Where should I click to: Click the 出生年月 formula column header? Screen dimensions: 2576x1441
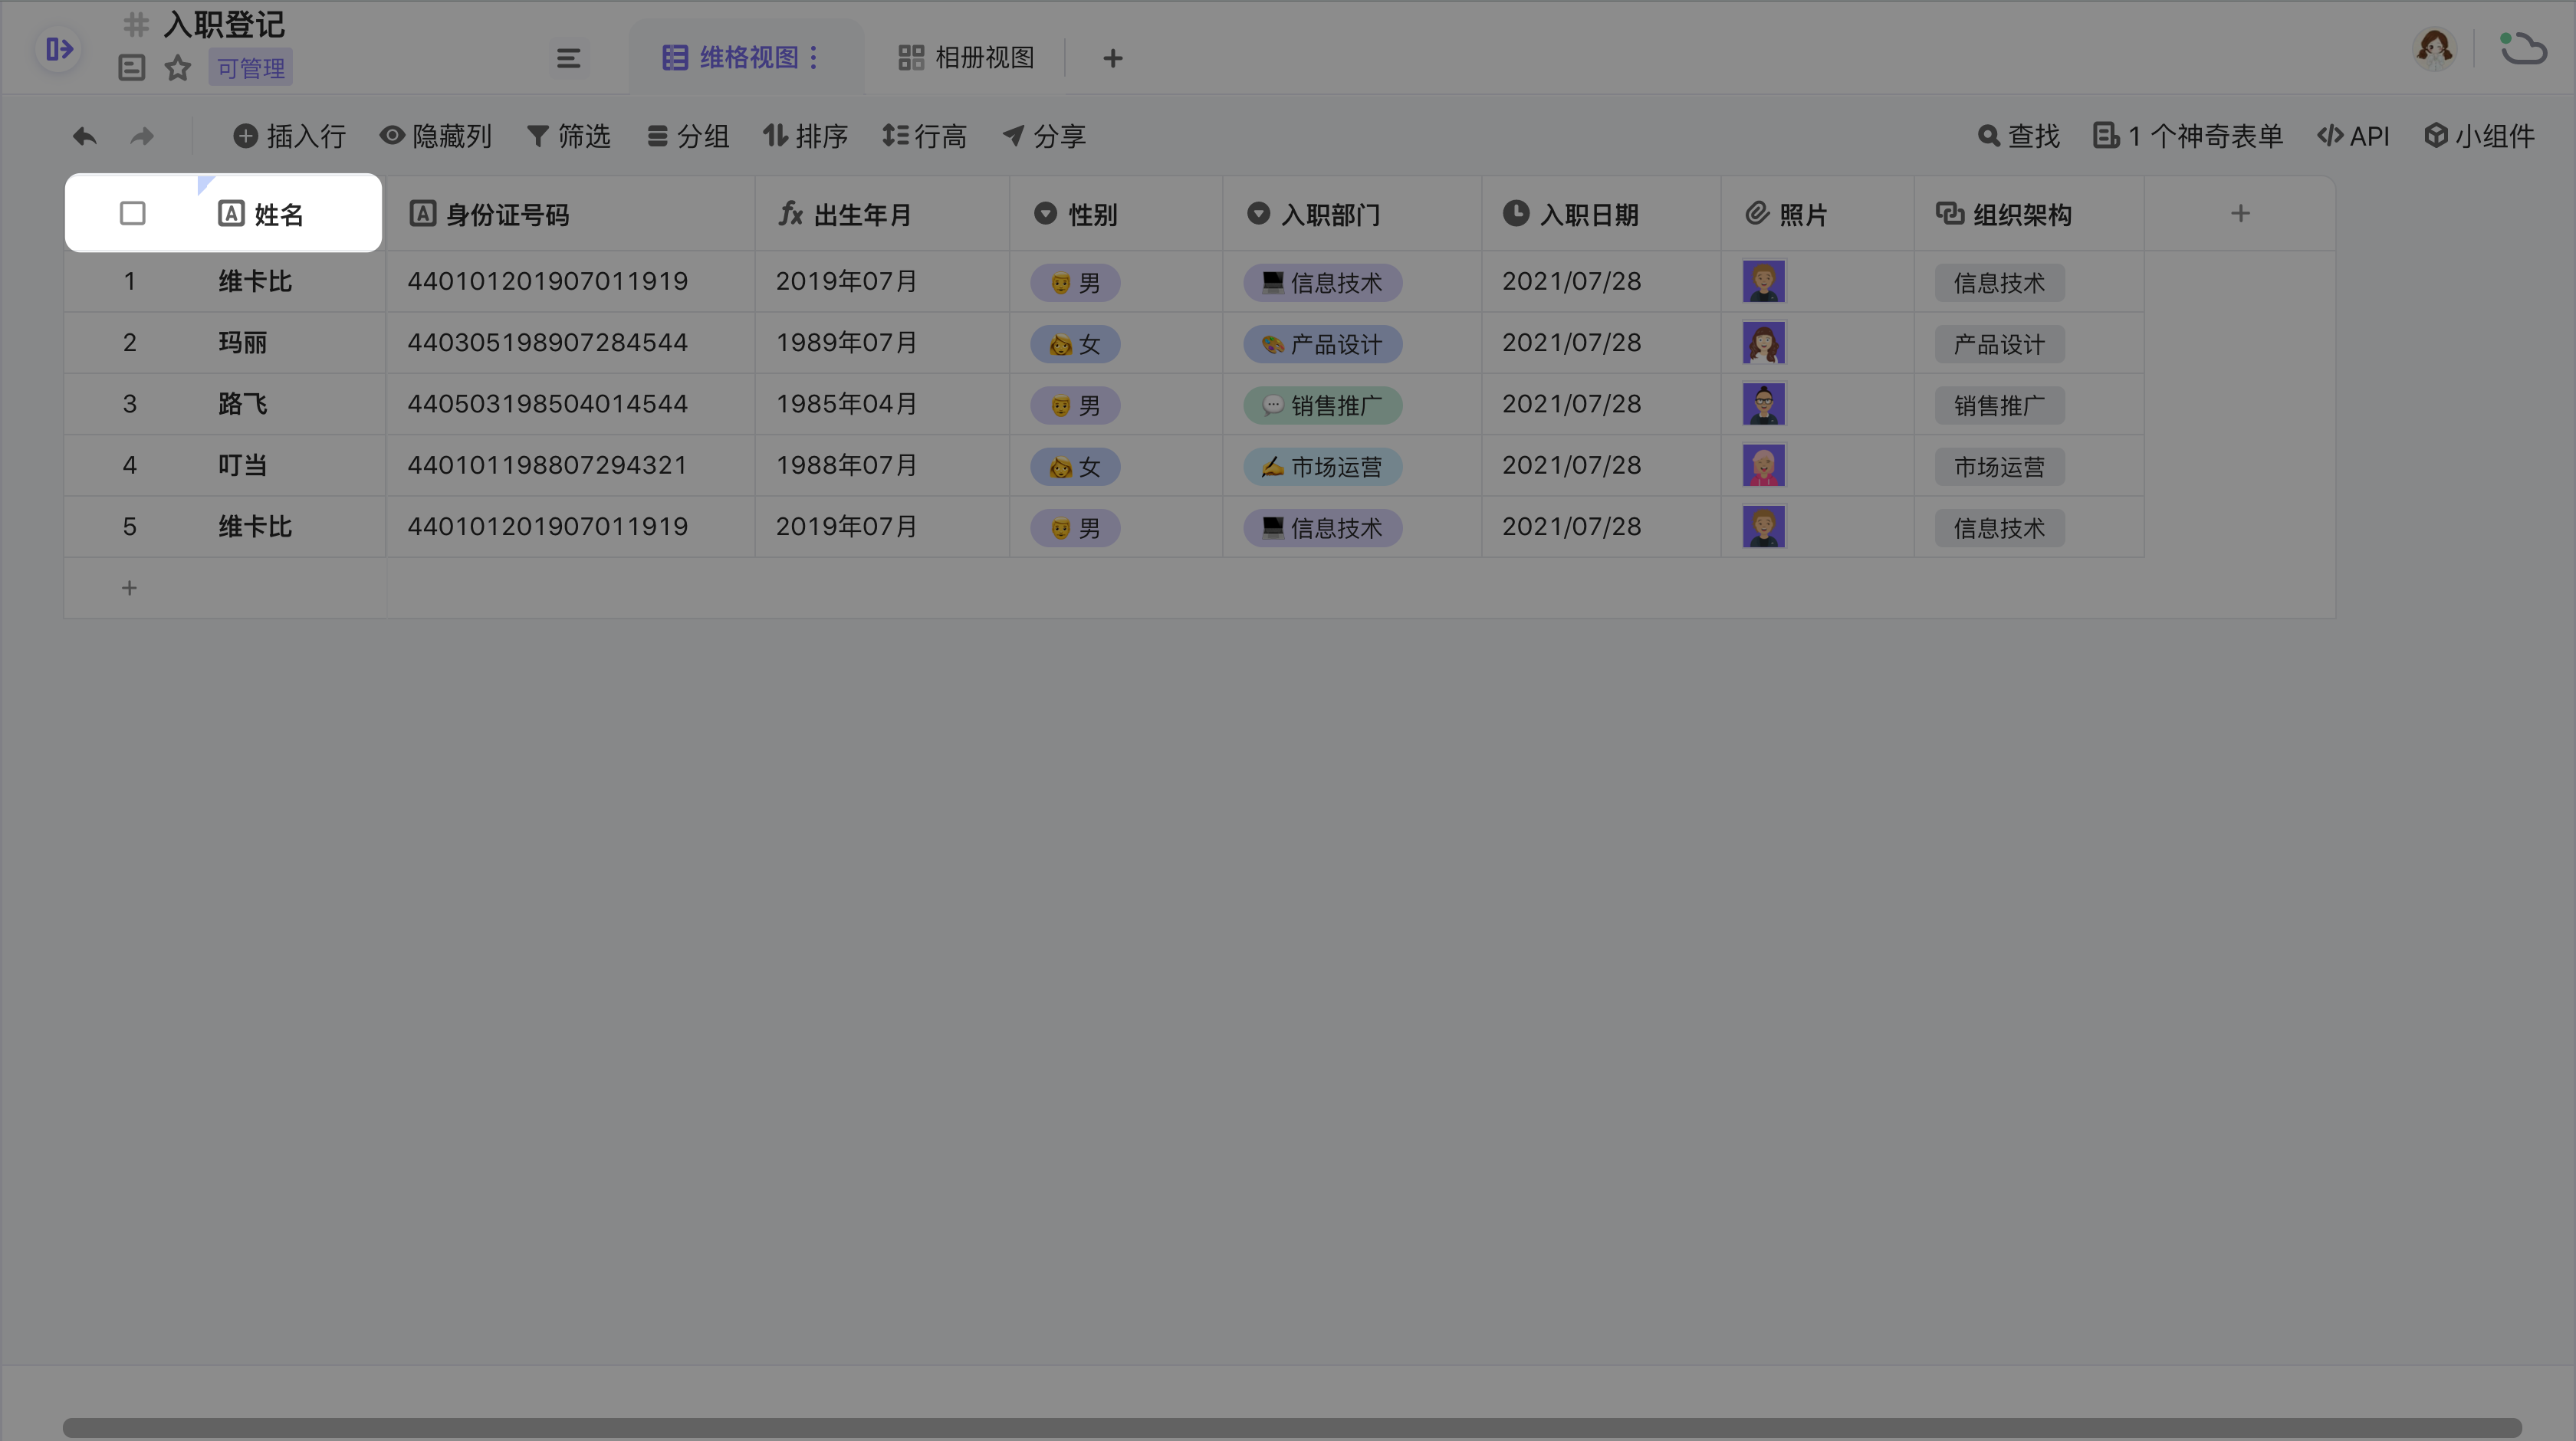[882, 214]
